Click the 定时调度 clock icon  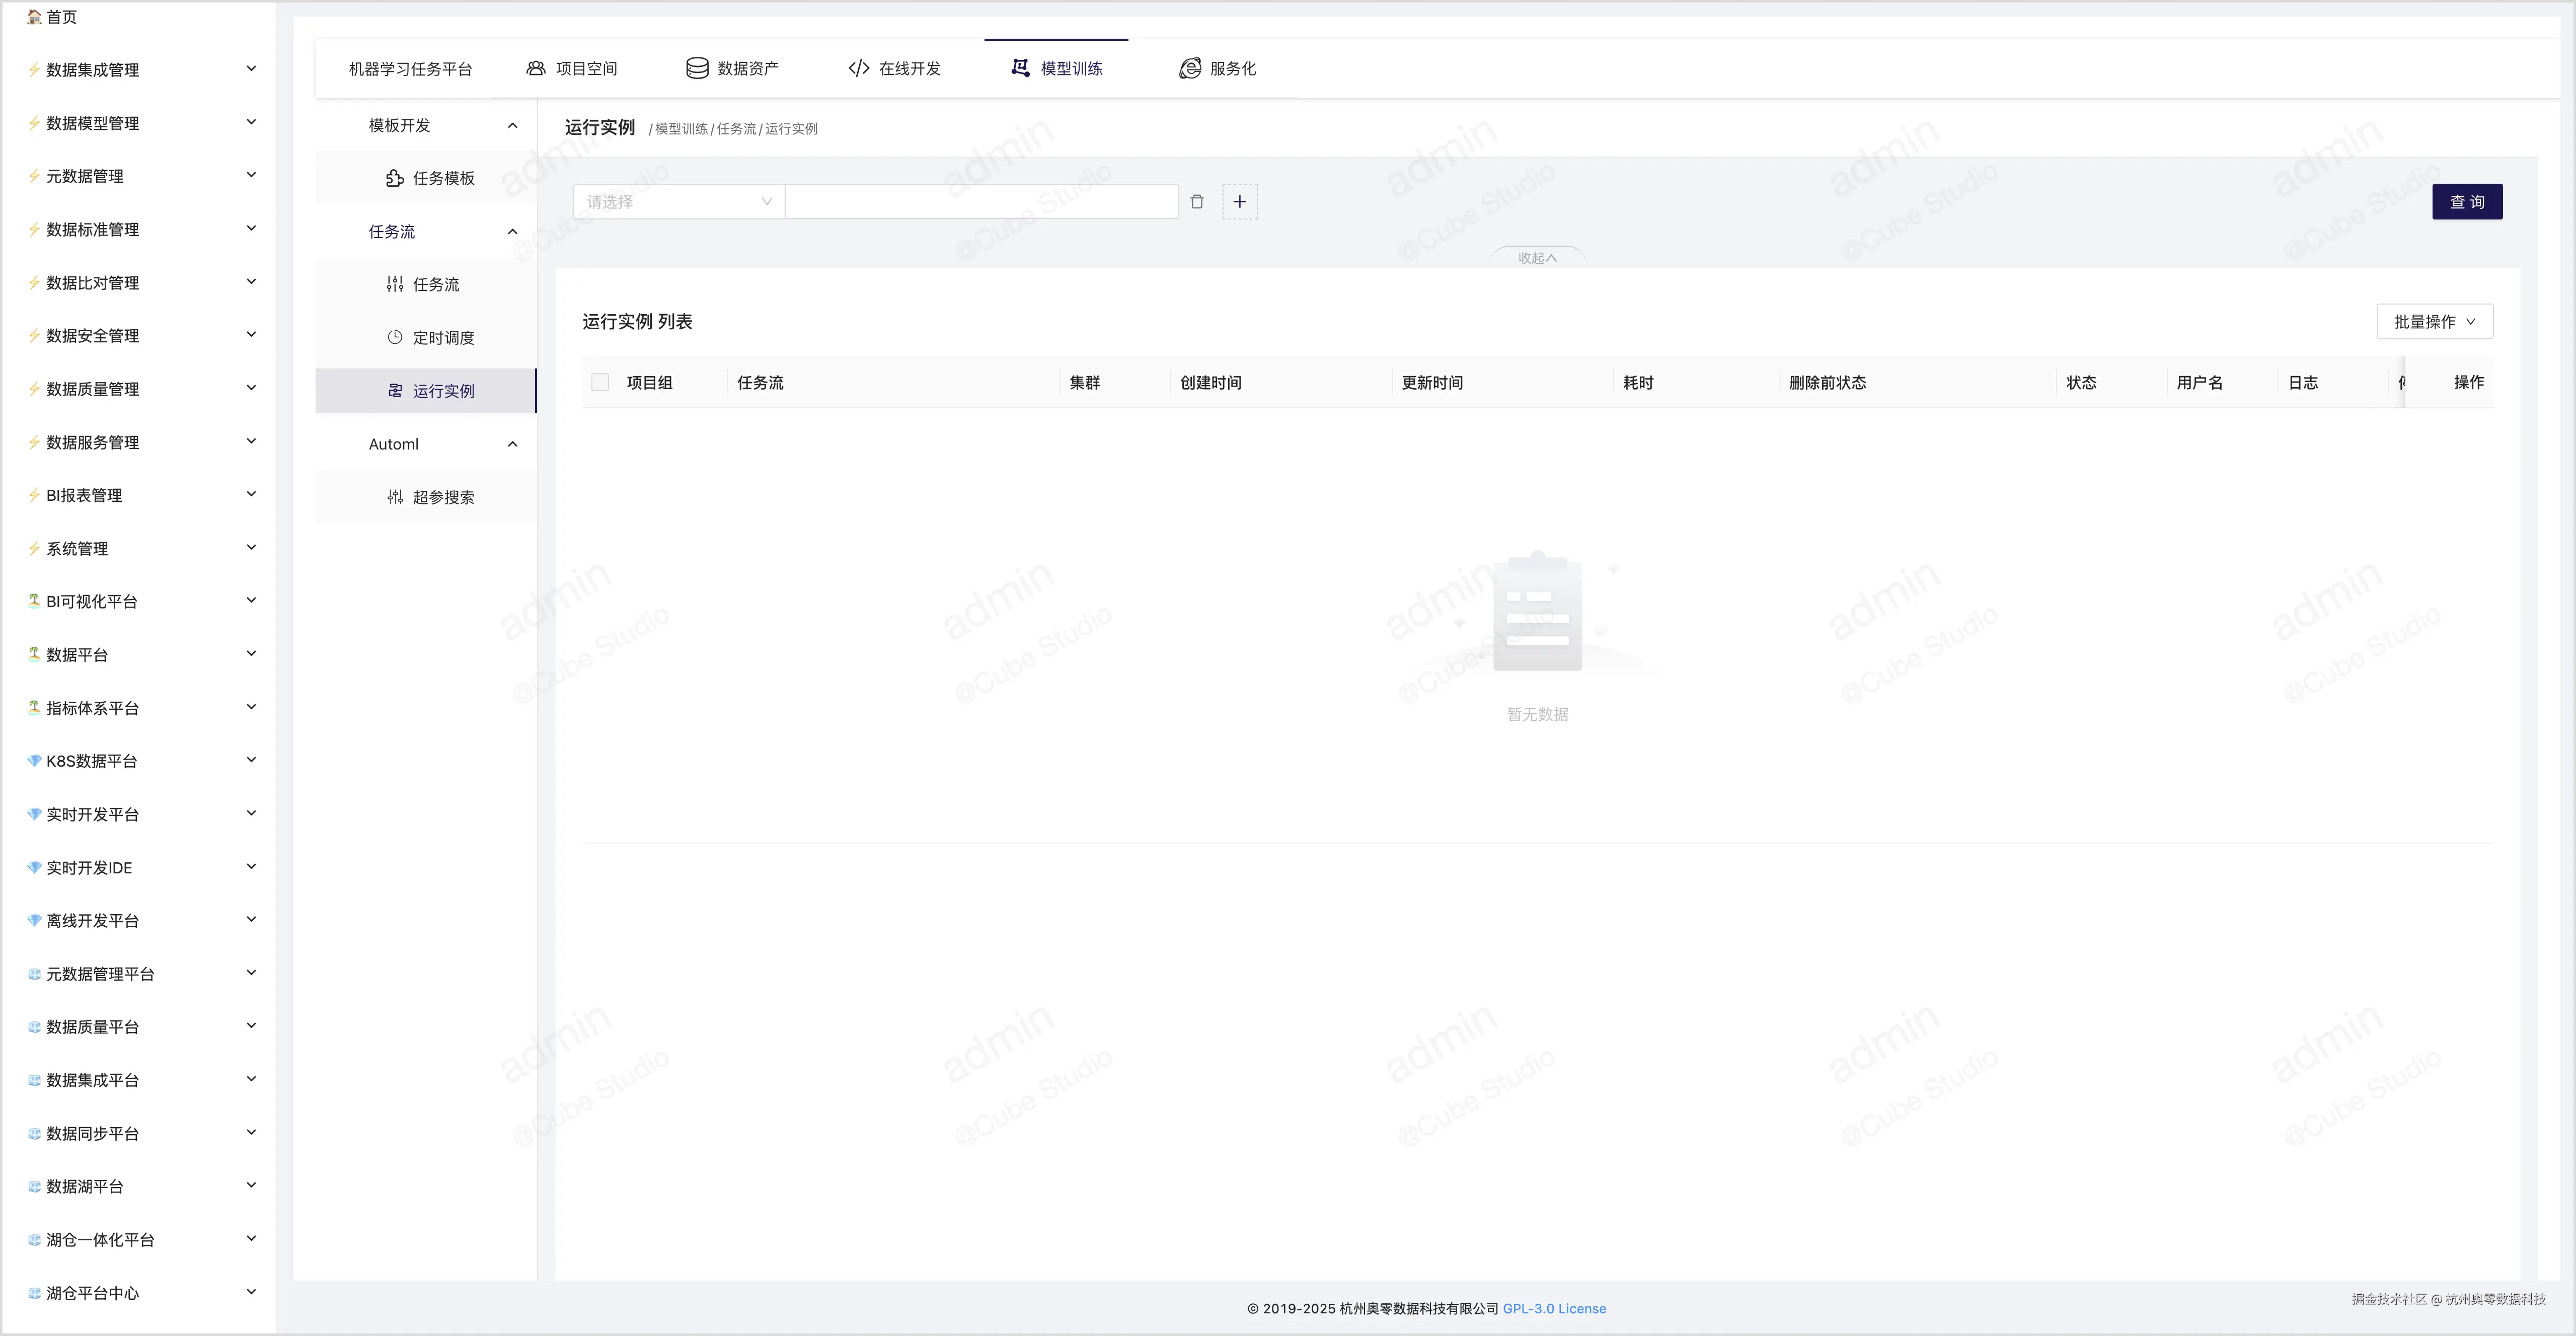[395, 337]
